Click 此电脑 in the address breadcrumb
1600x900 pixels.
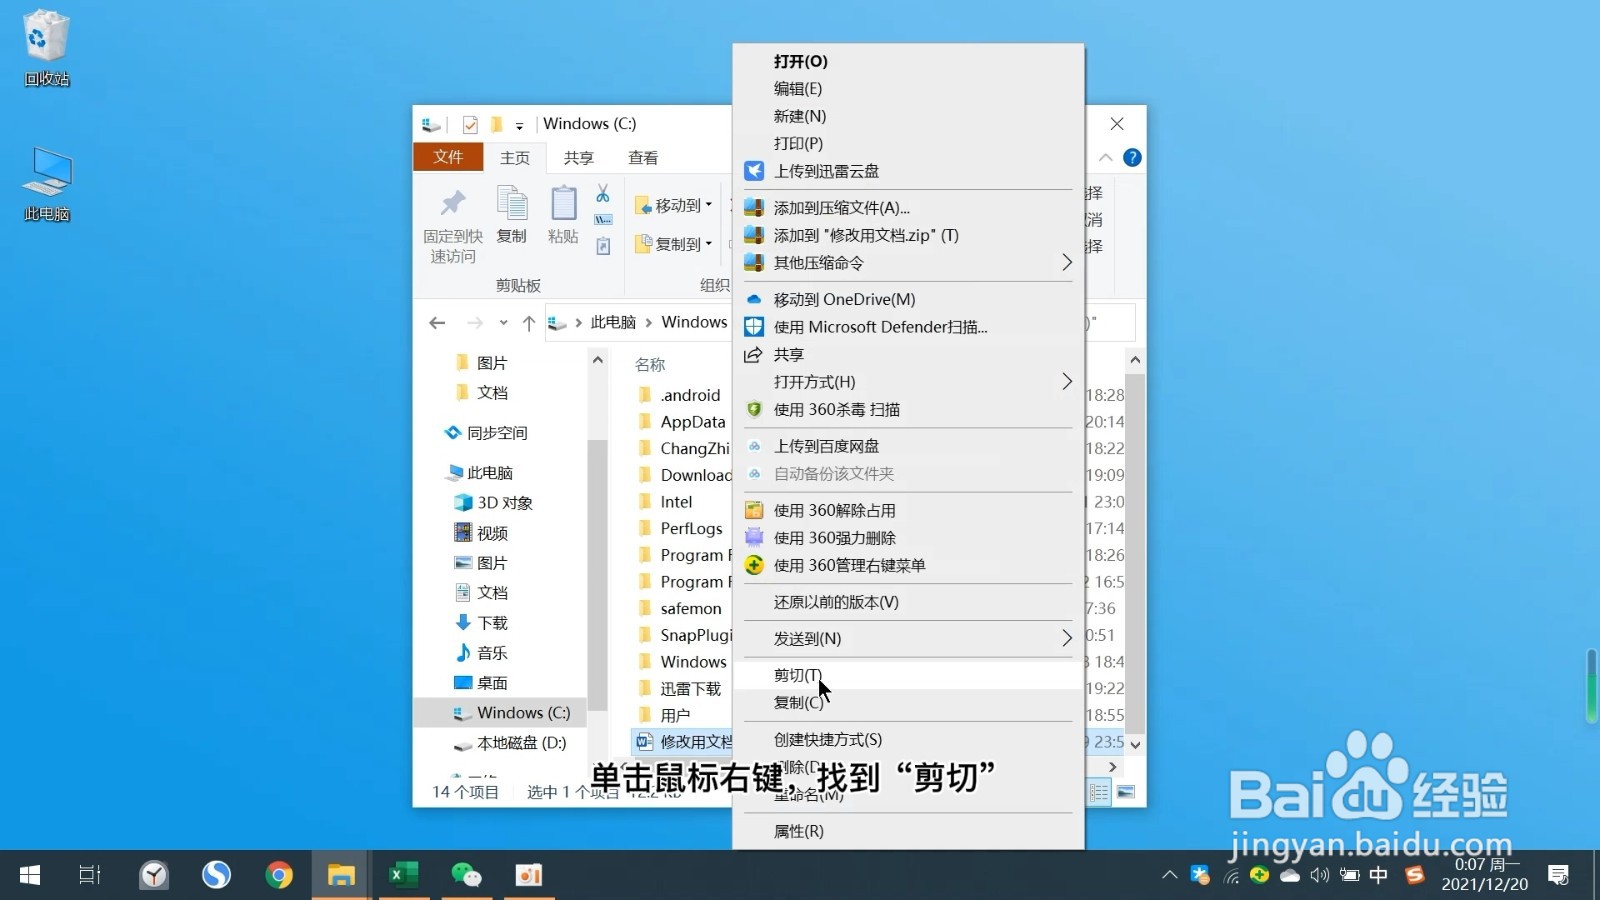[x=613, y=322]
